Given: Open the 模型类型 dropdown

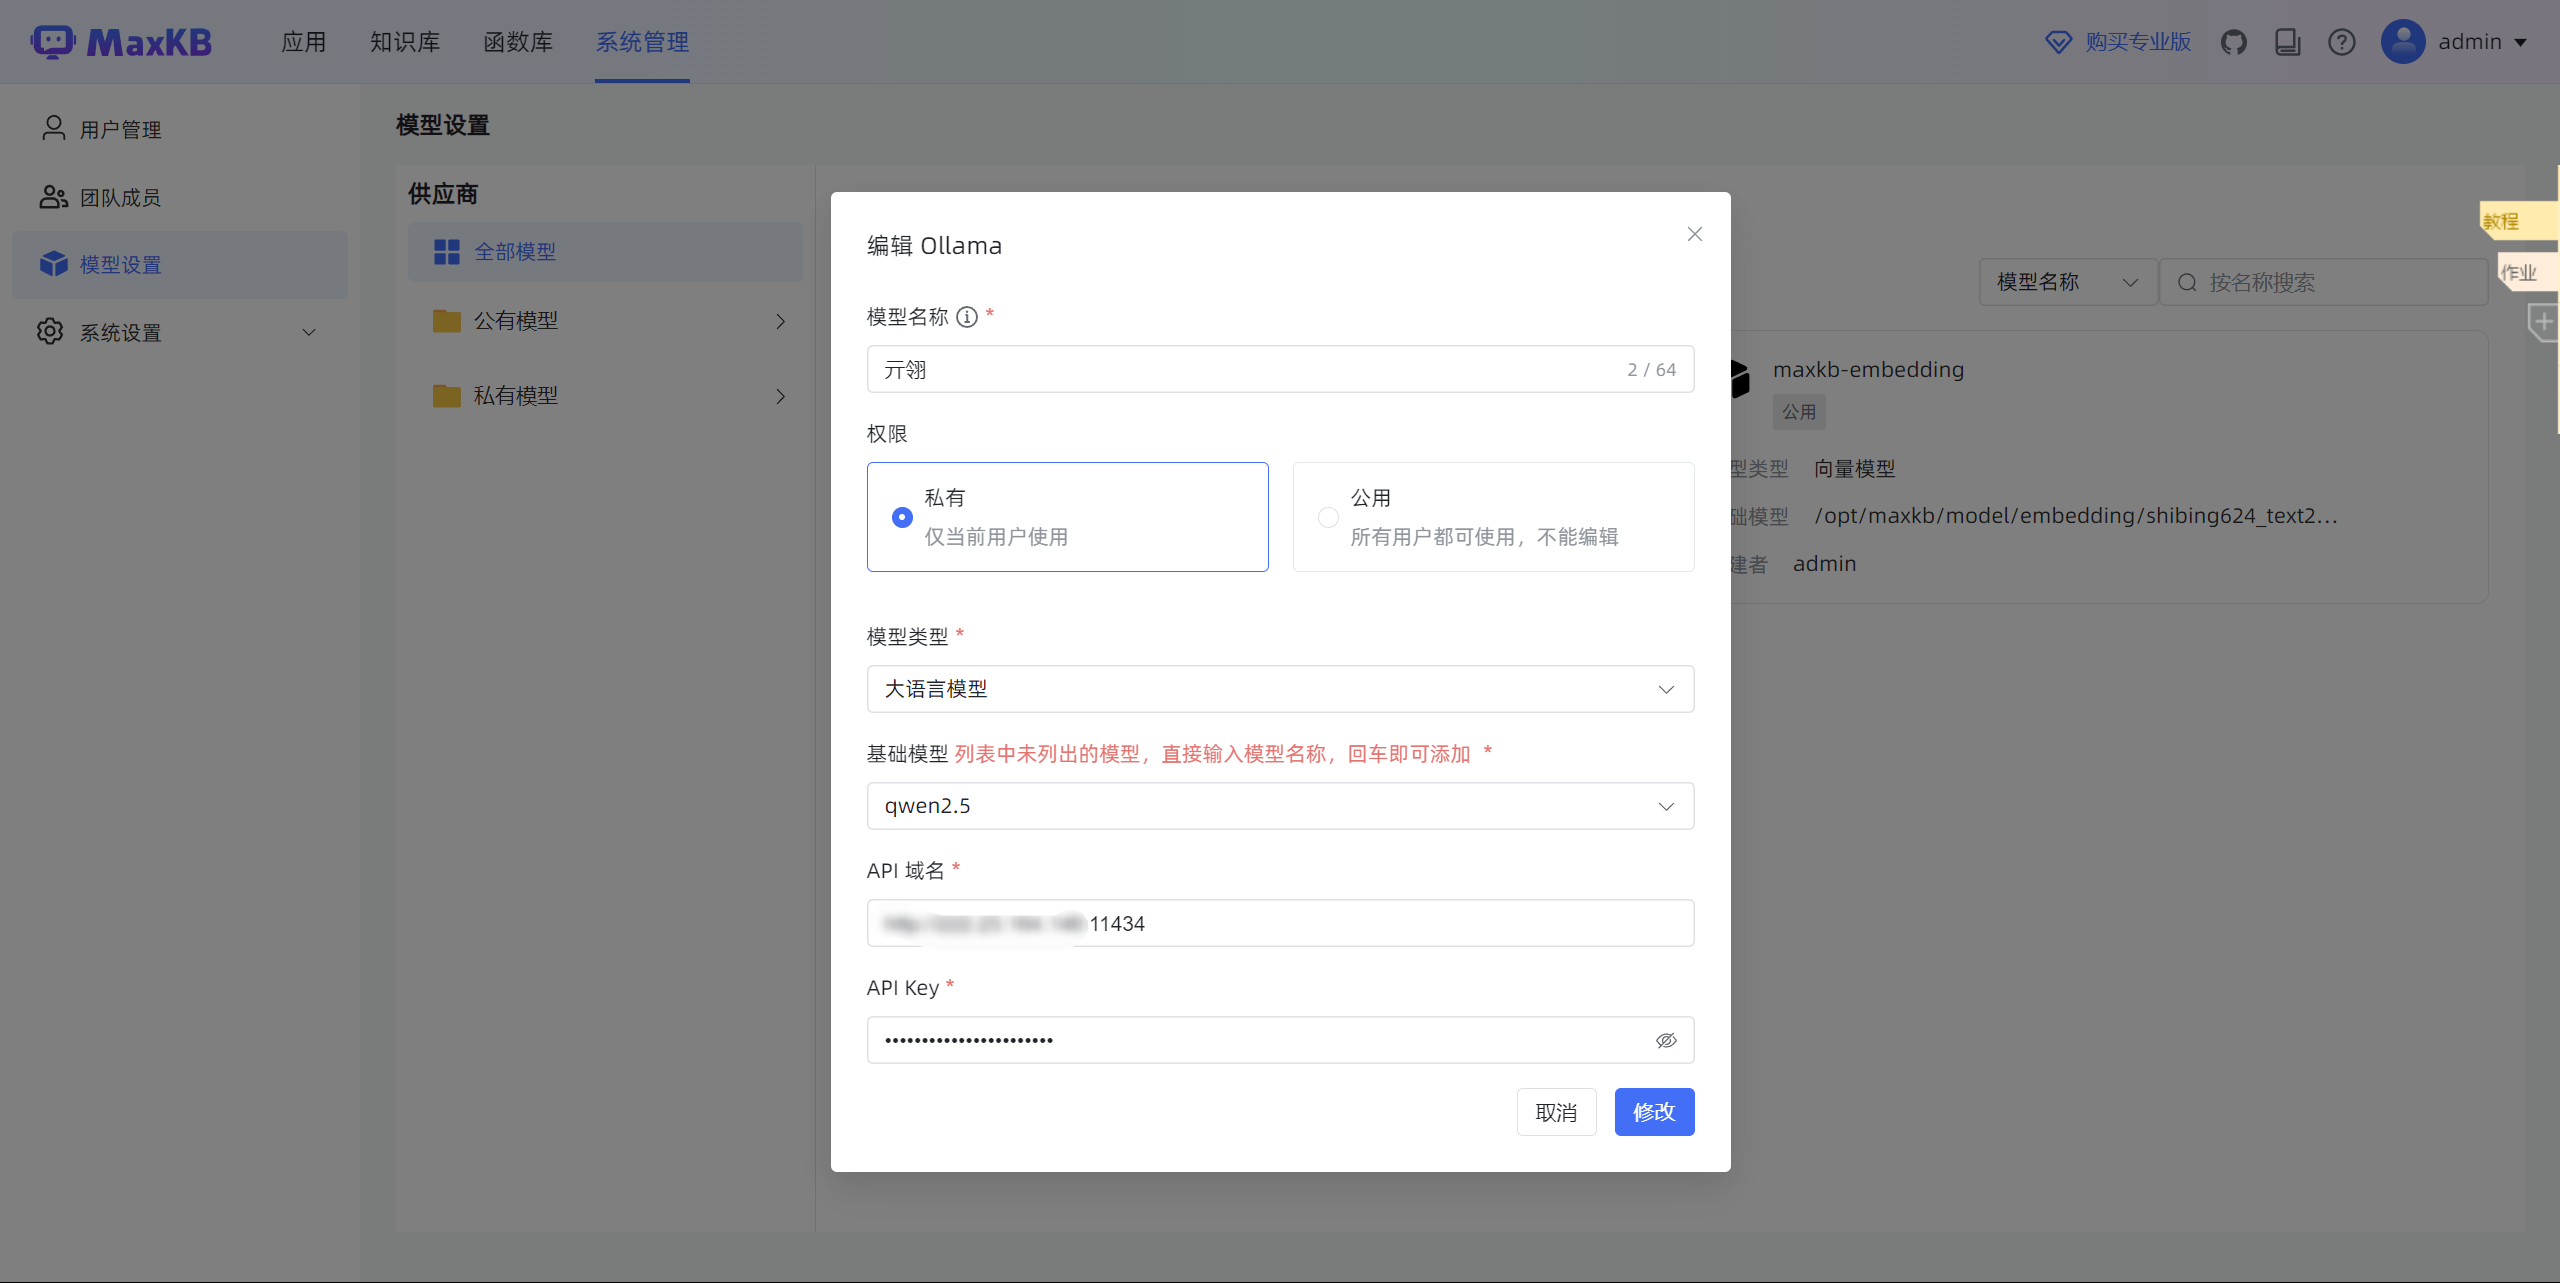Looking at the screenshot, I should point(1280,689).
